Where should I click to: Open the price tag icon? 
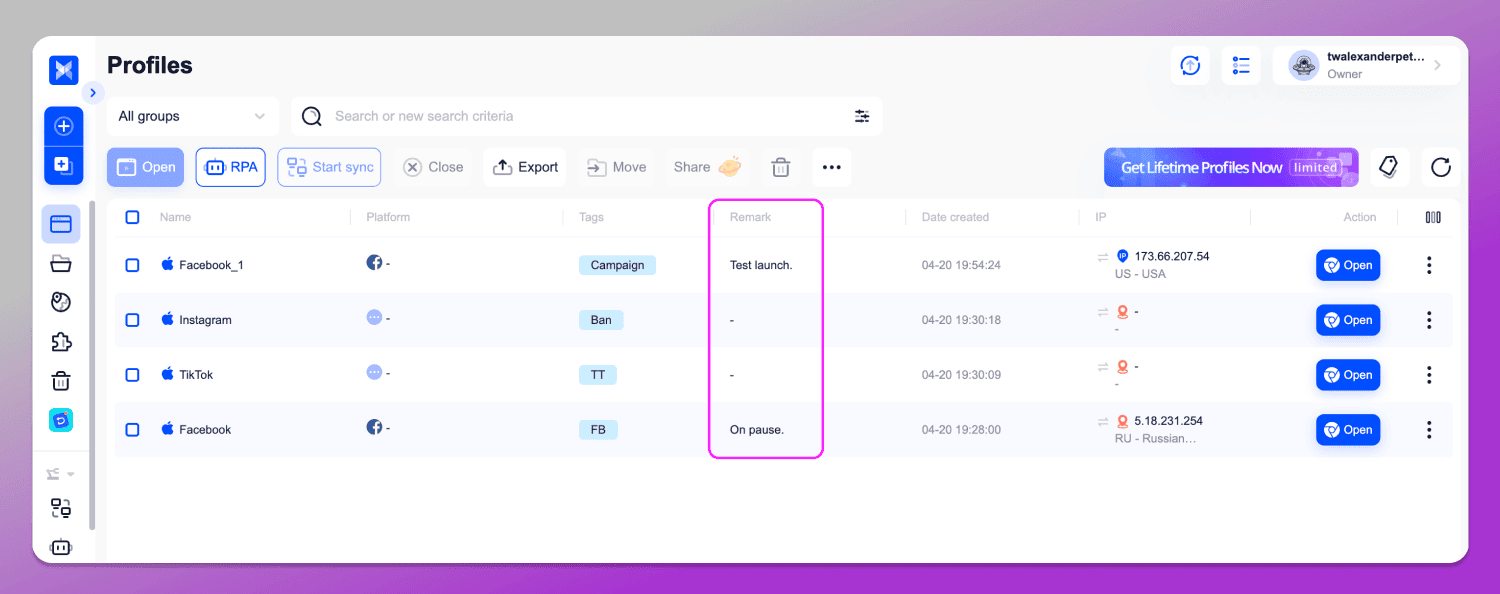(1388, 167)
